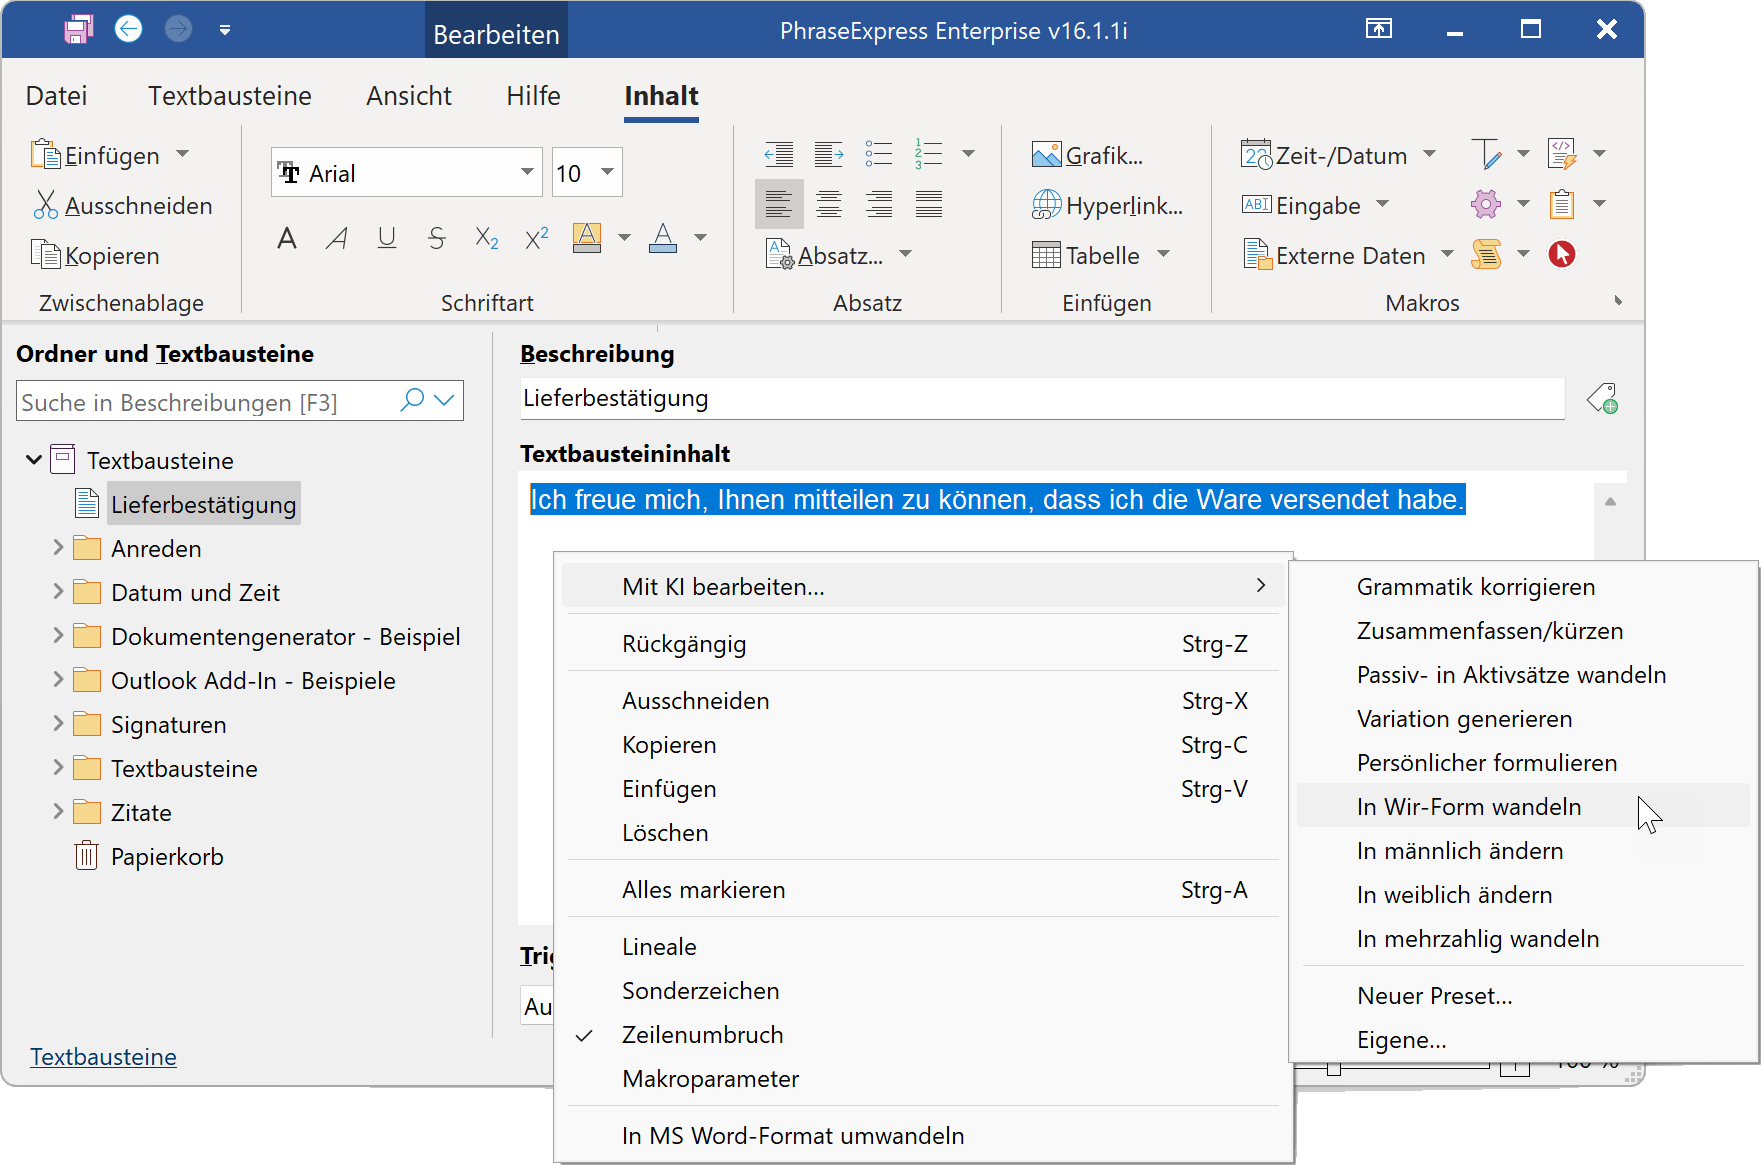The width and height of the screenshot is (1761, 1165).
Task: Toggle strikethrough formatting
Action: point(437,238)
